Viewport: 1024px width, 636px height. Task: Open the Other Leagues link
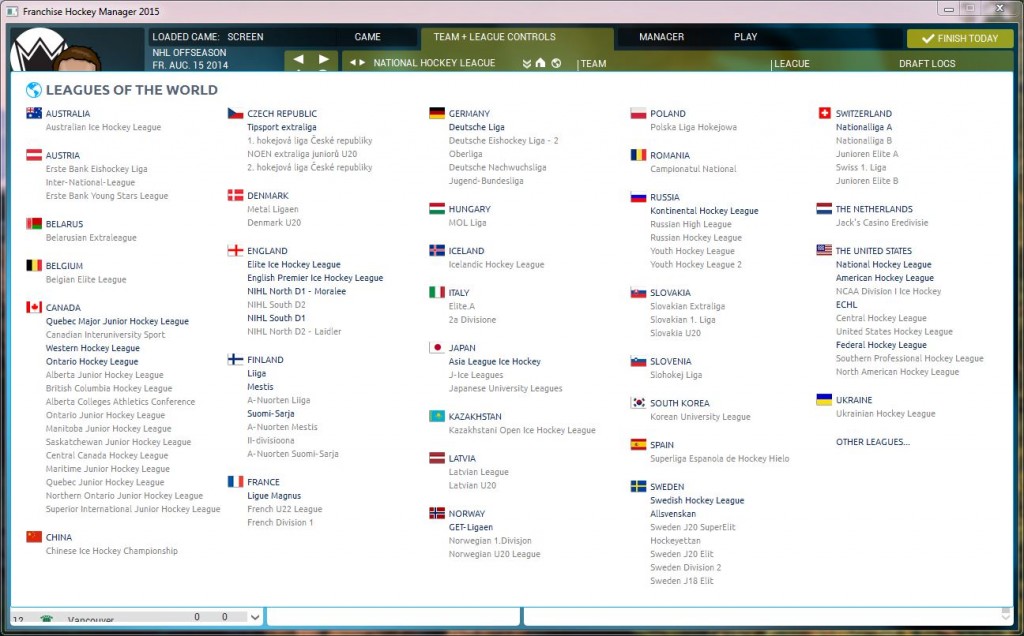(872, 442)
